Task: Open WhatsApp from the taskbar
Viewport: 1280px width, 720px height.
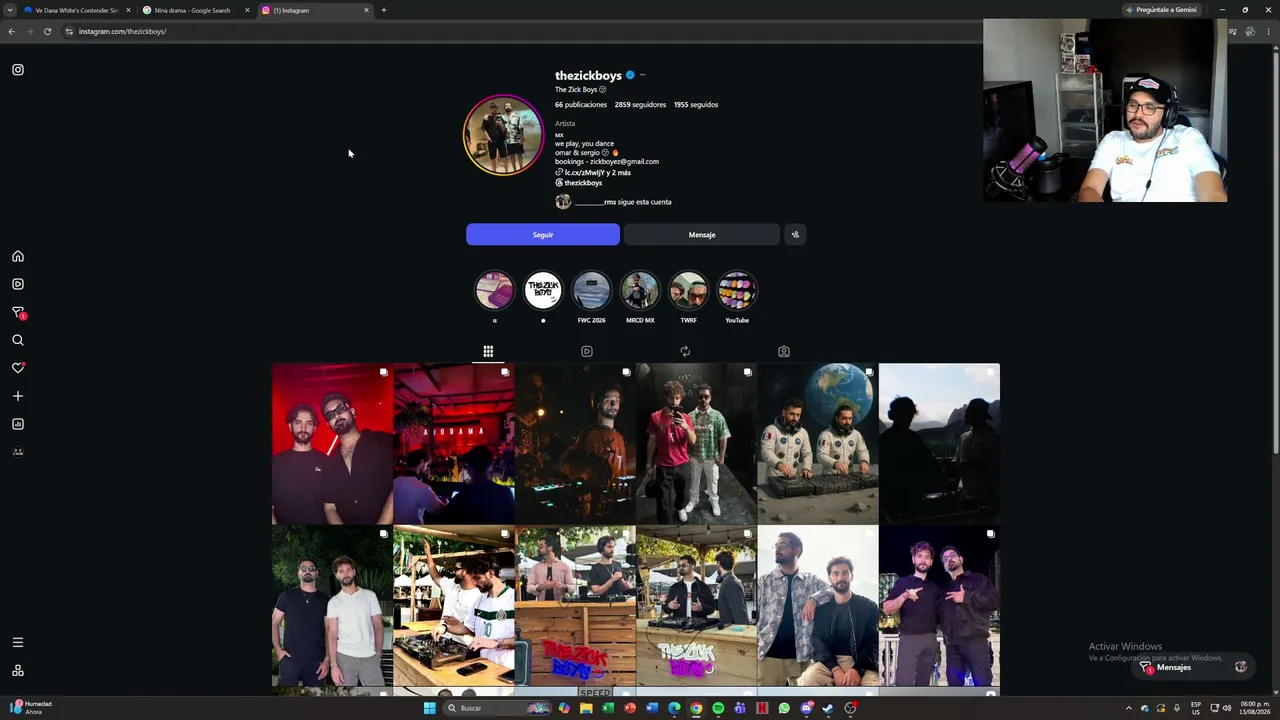Action: (x=784, y=708)
